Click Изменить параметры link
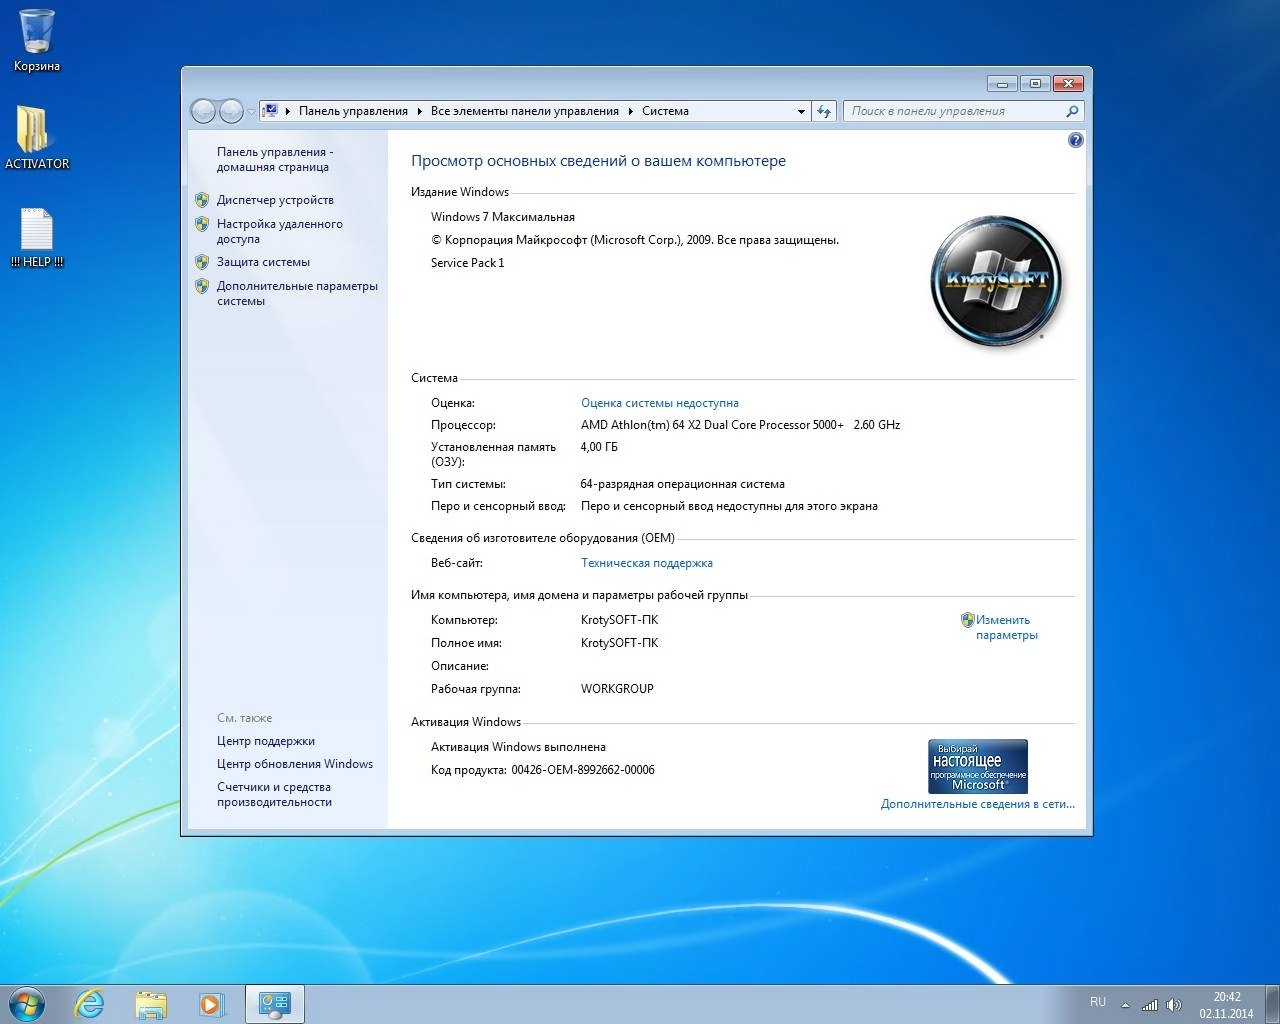 click(1006, 627)
